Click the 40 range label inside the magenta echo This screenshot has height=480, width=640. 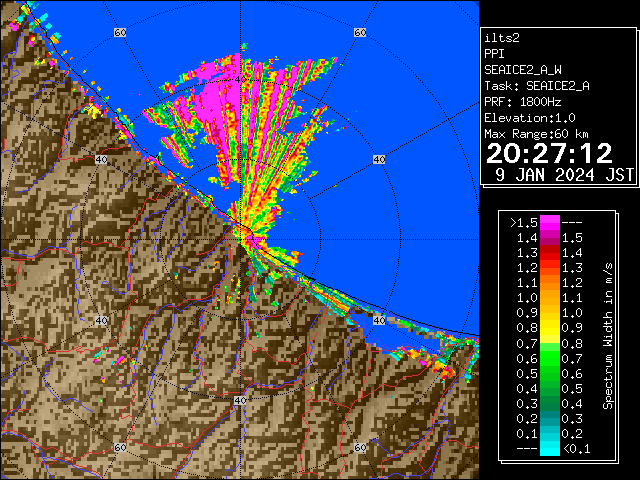[x=240, y=79]
